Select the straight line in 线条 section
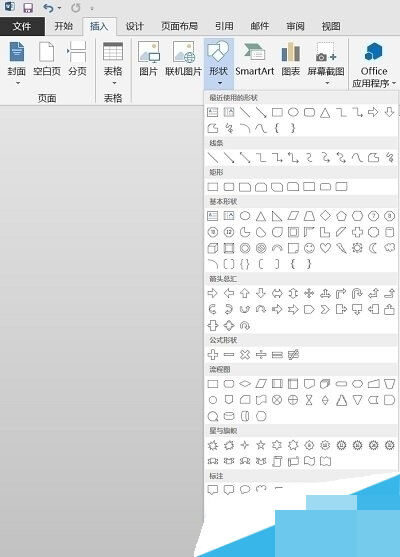Screen dimensions: 400x557 [213, 158]
